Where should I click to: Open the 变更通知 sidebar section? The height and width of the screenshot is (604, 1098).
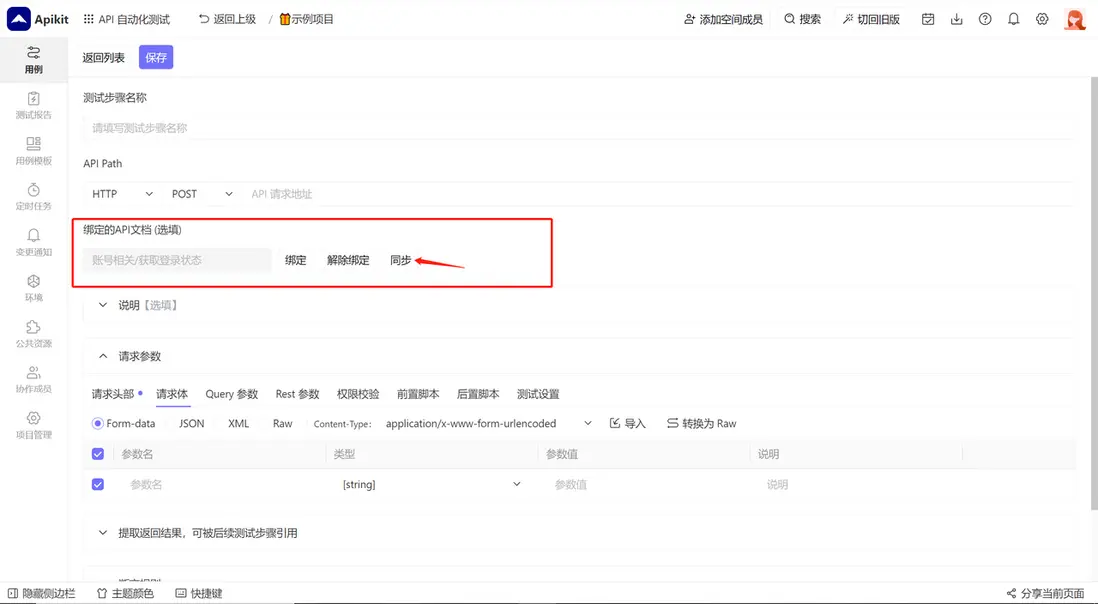click(x=34, y=243)
